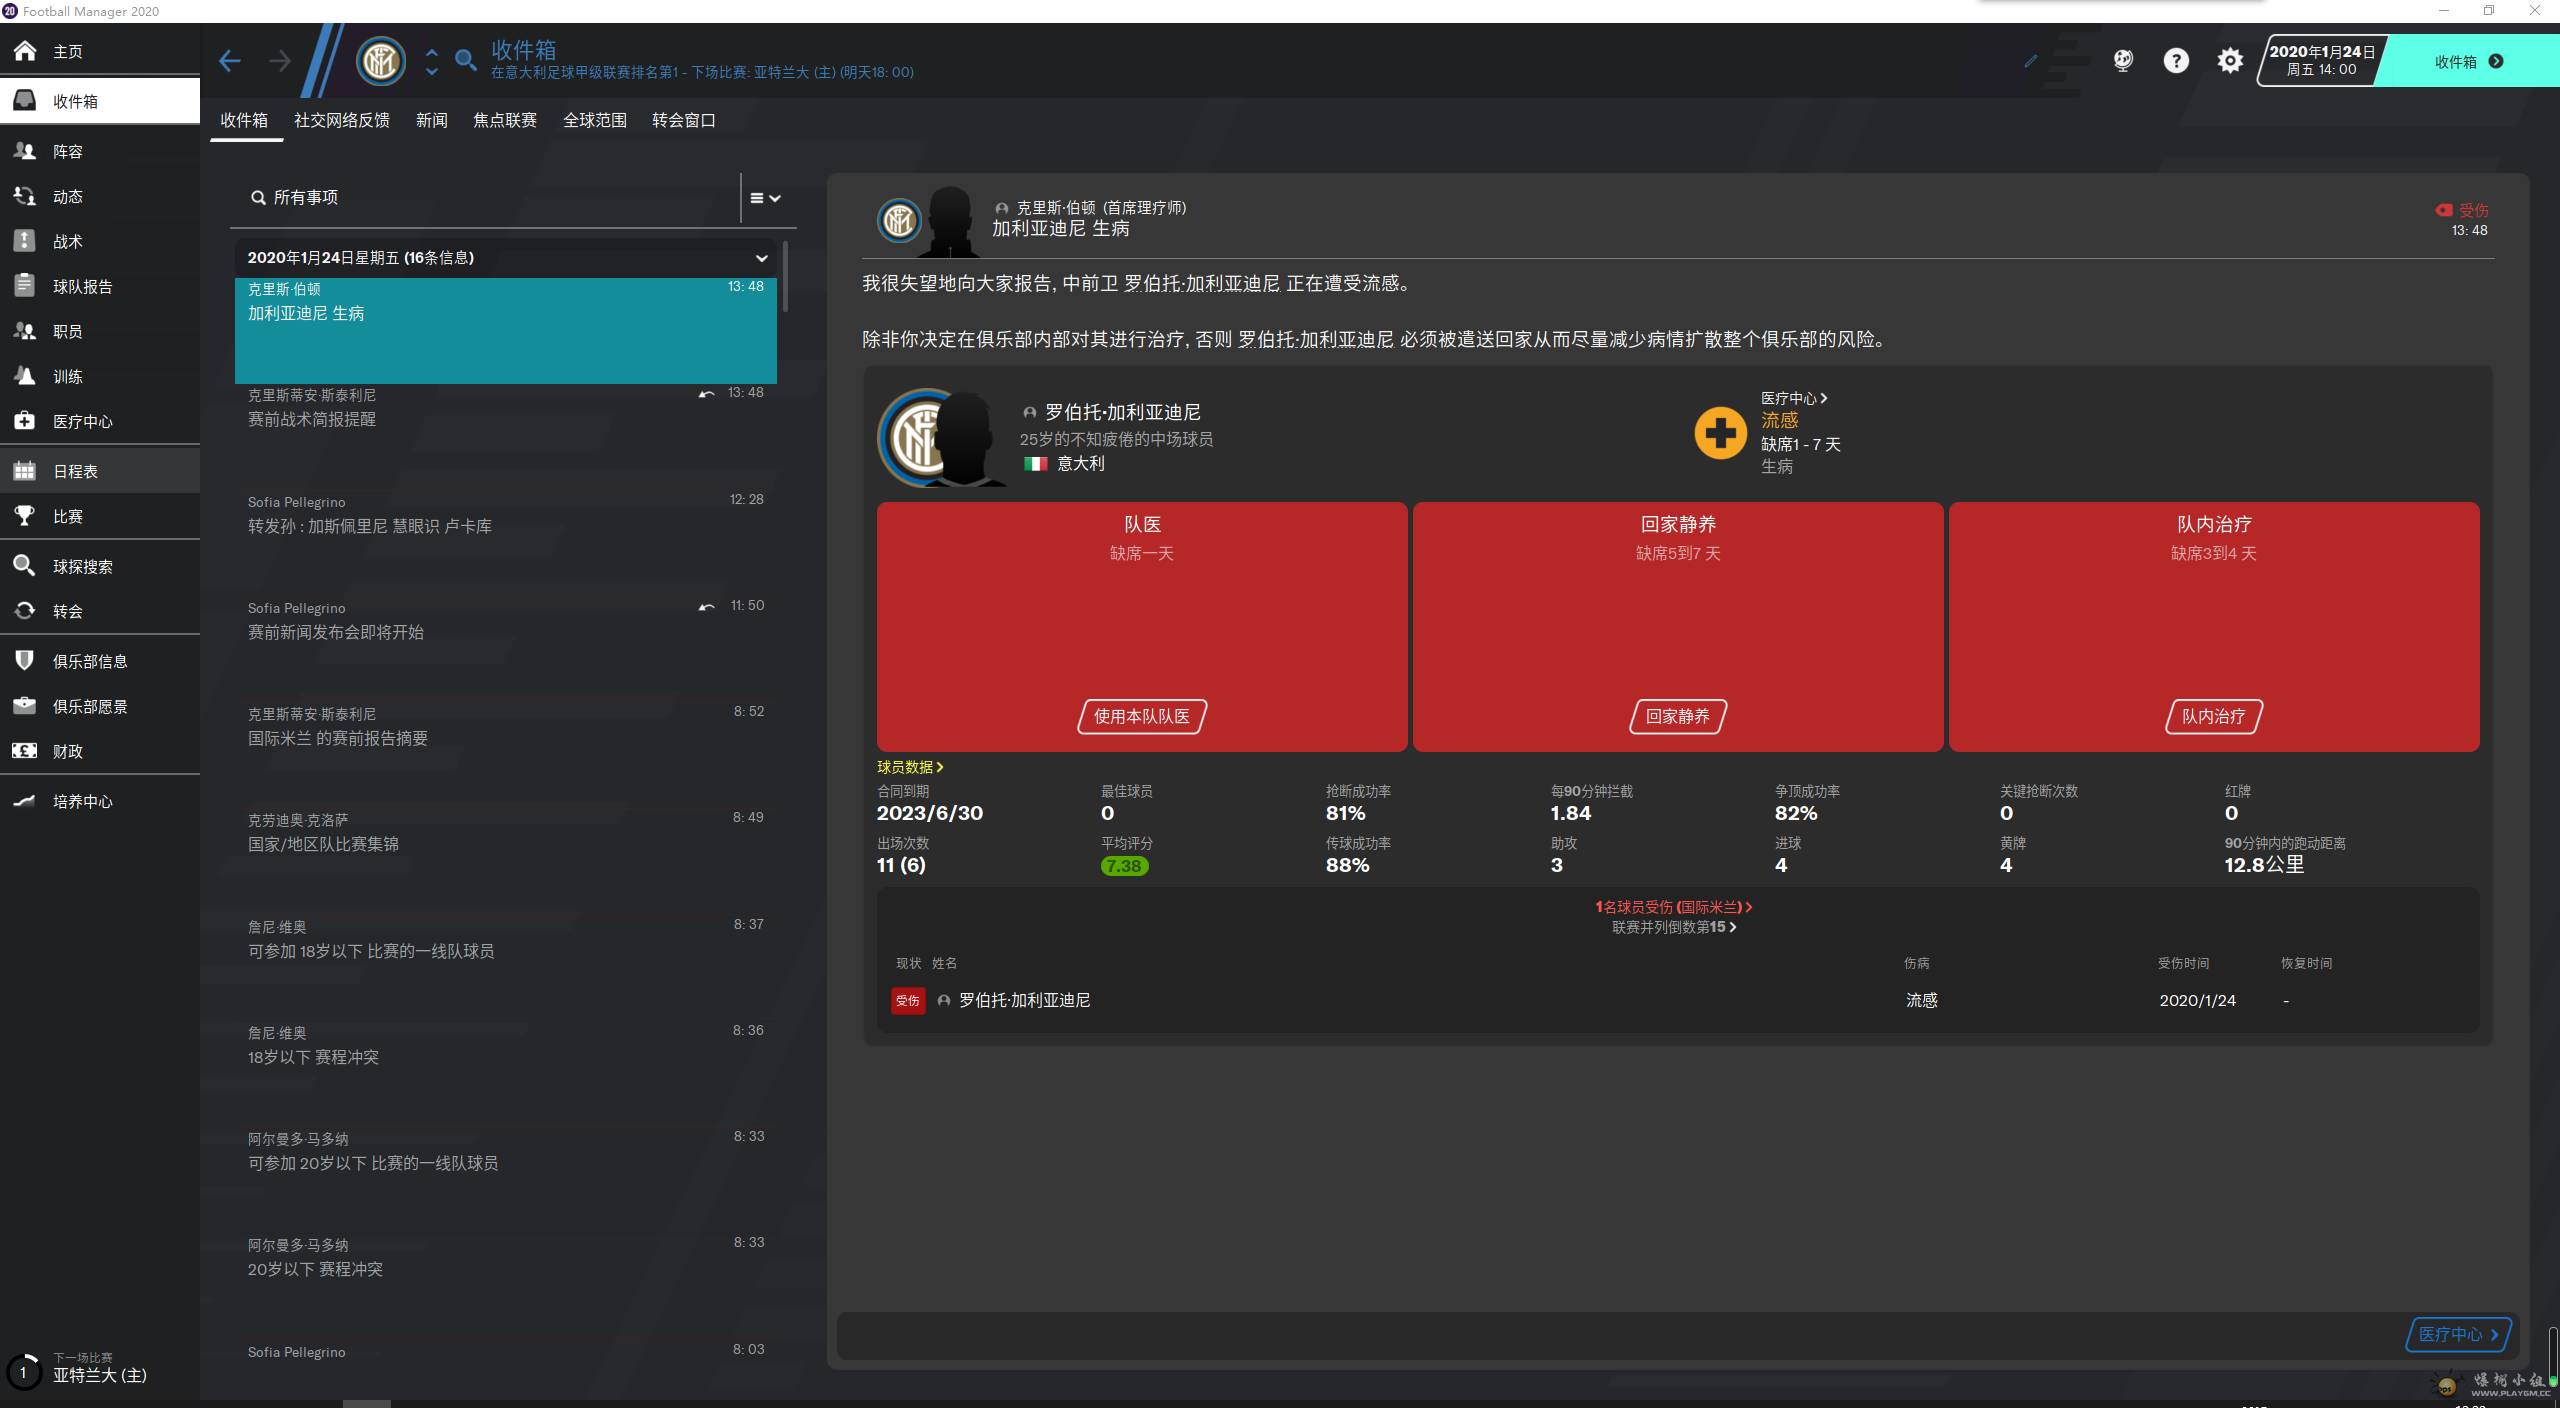Image resolution: width=2560 pixels, height=1408 pixels.
Task: Click the 7.38 average rating badge
Action: pyautogui.click(x=1124, y=866)
